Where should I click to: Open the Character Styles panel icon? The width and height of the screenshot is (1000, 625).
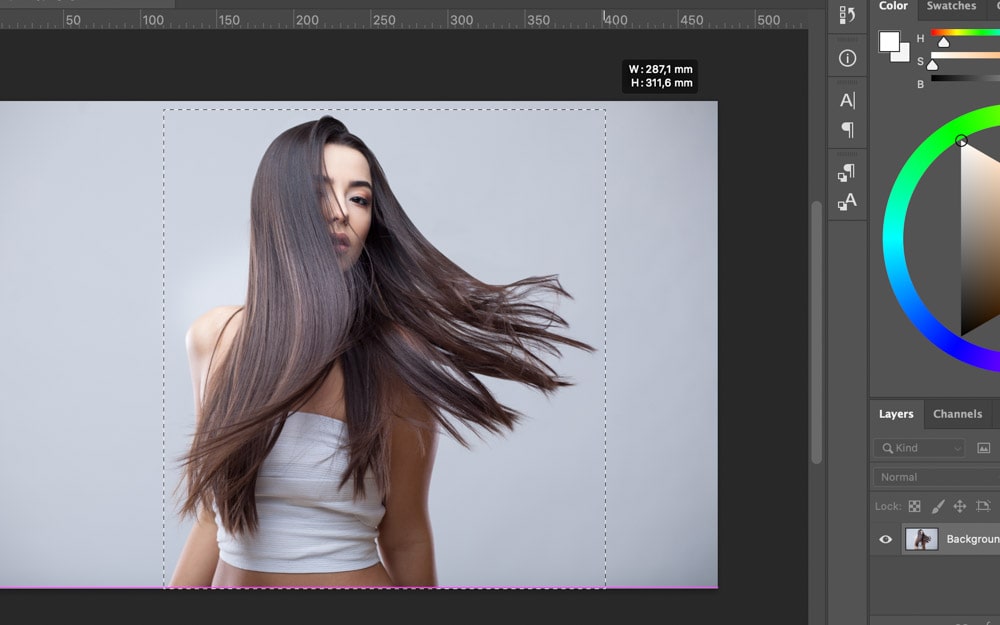click(847, 202)
